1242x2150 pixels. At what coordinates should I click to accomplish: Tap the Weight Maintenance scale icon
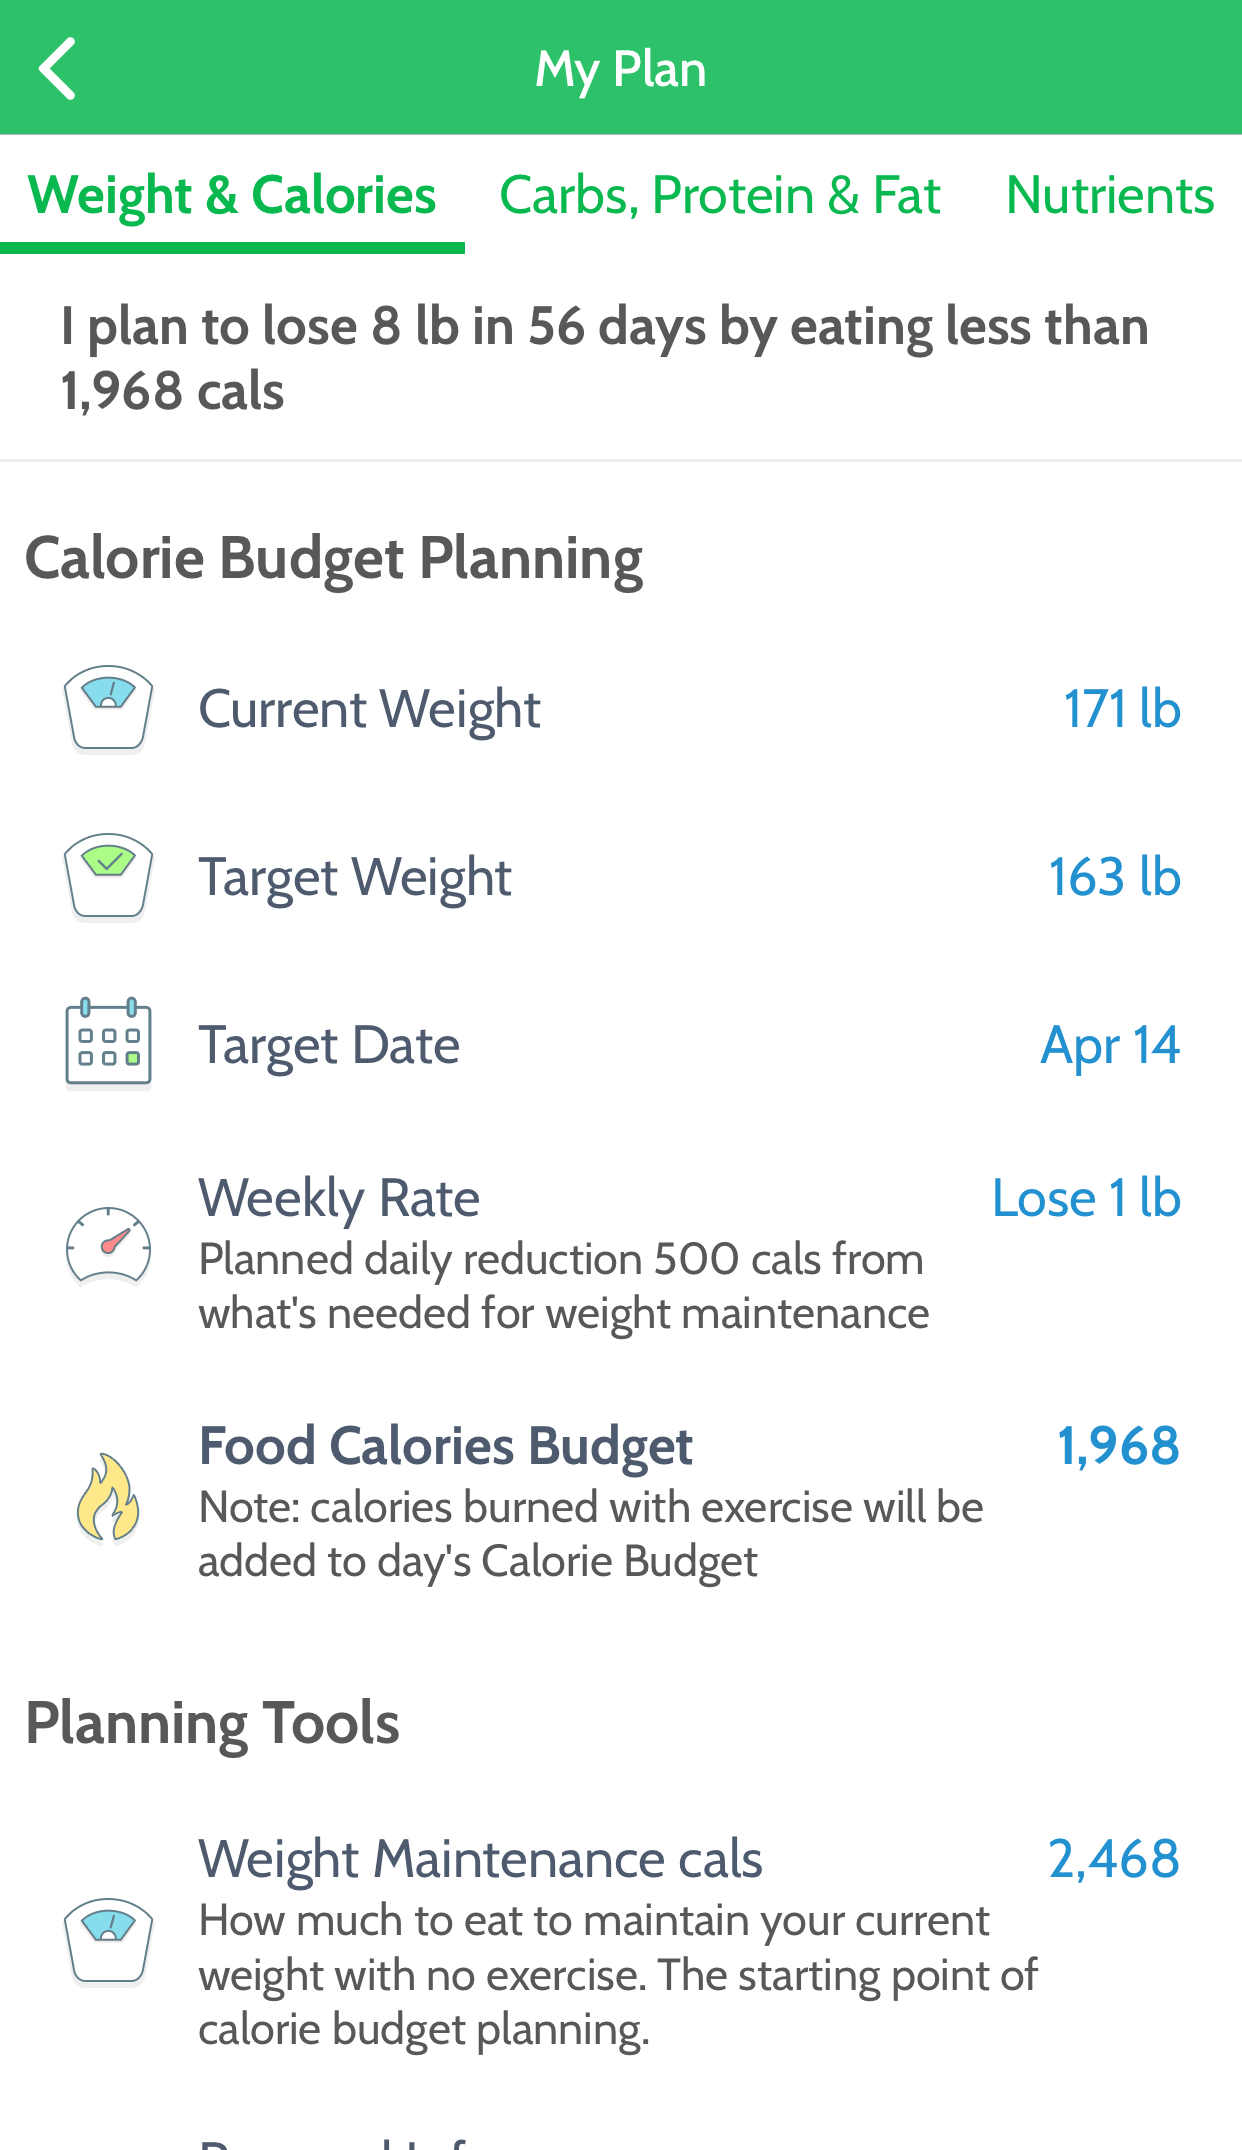tap(108, 1940)
